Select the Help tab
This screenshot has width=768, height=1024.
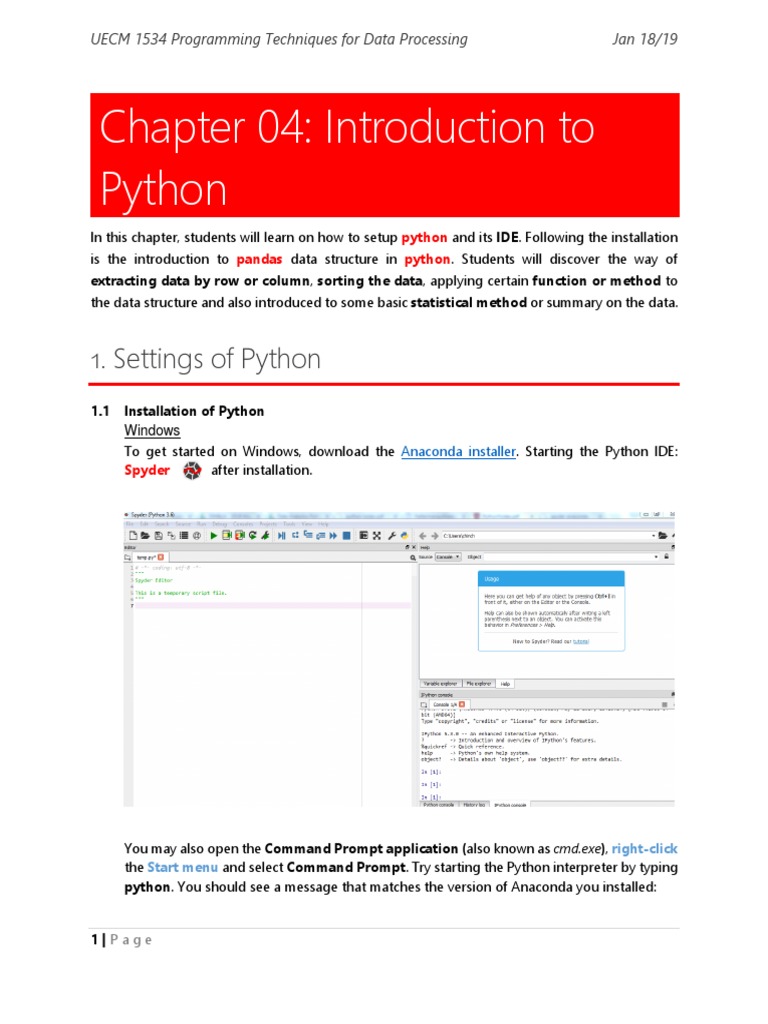(x=505, y=684)
